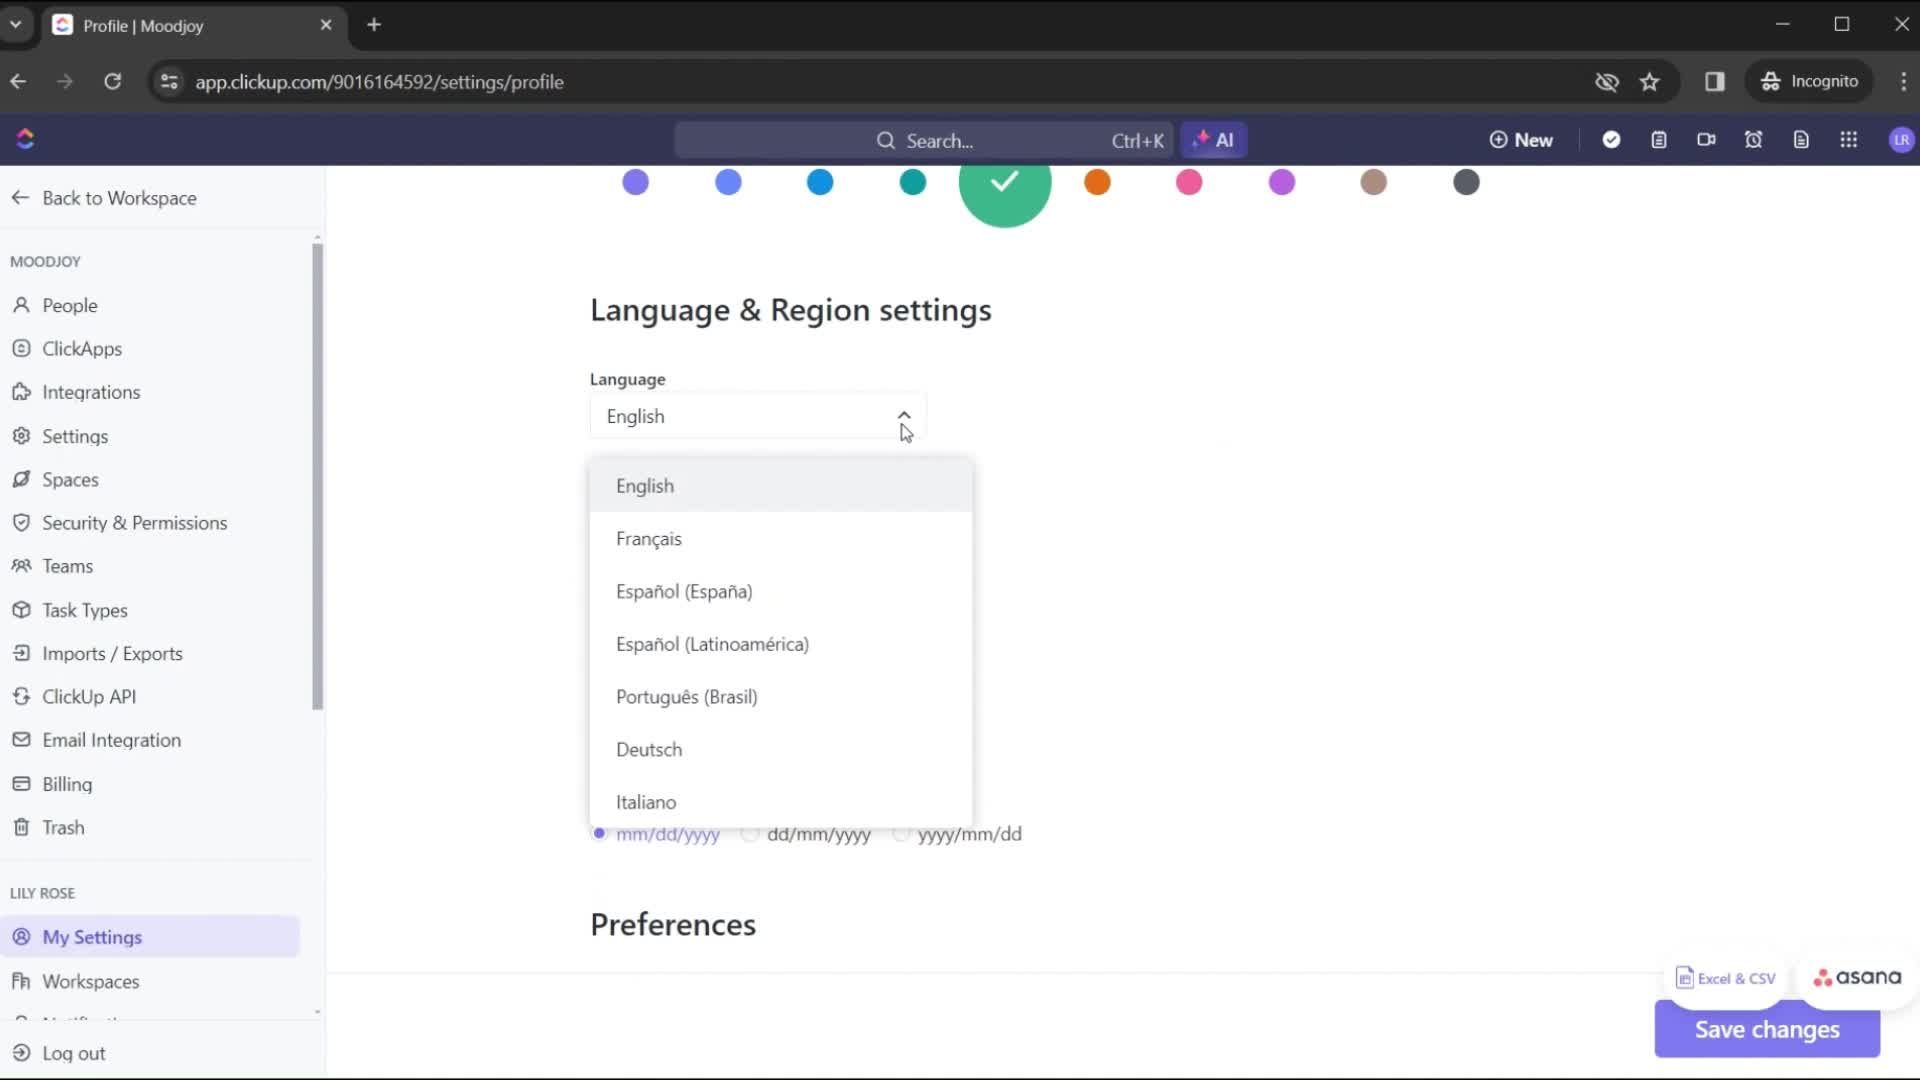Open ClickApps settings section
This screenshot has width=1920, height=1080.
click(x=80, y=348)
